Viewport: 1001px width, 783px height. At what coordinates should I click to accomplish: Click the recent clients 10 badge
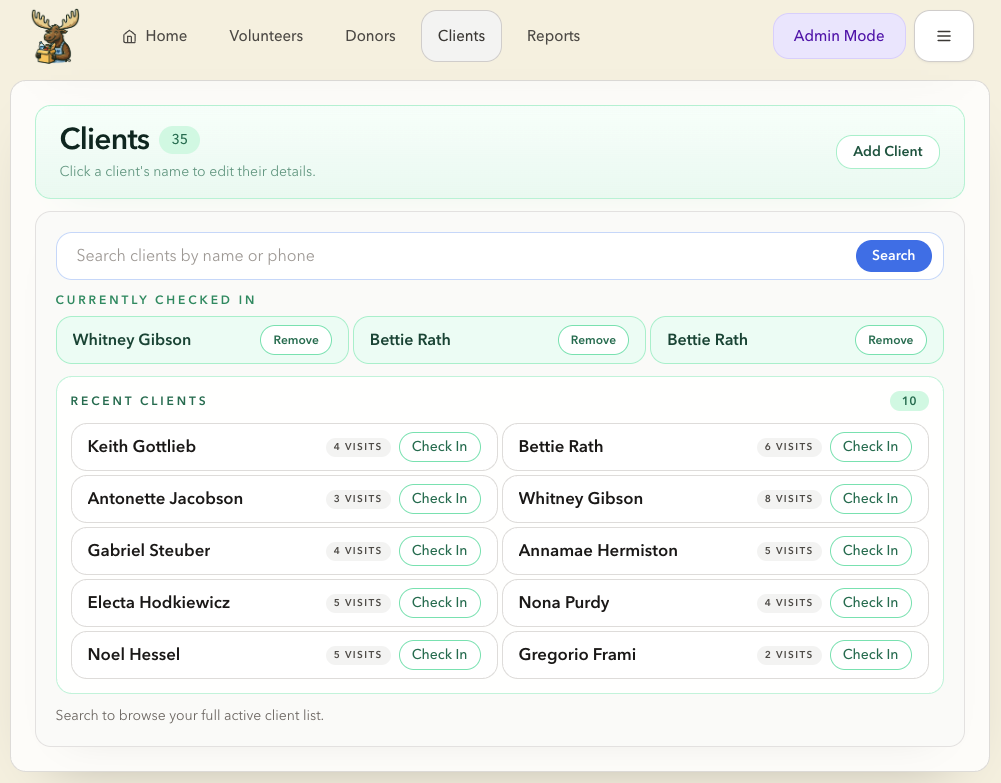tap(909, 401)
